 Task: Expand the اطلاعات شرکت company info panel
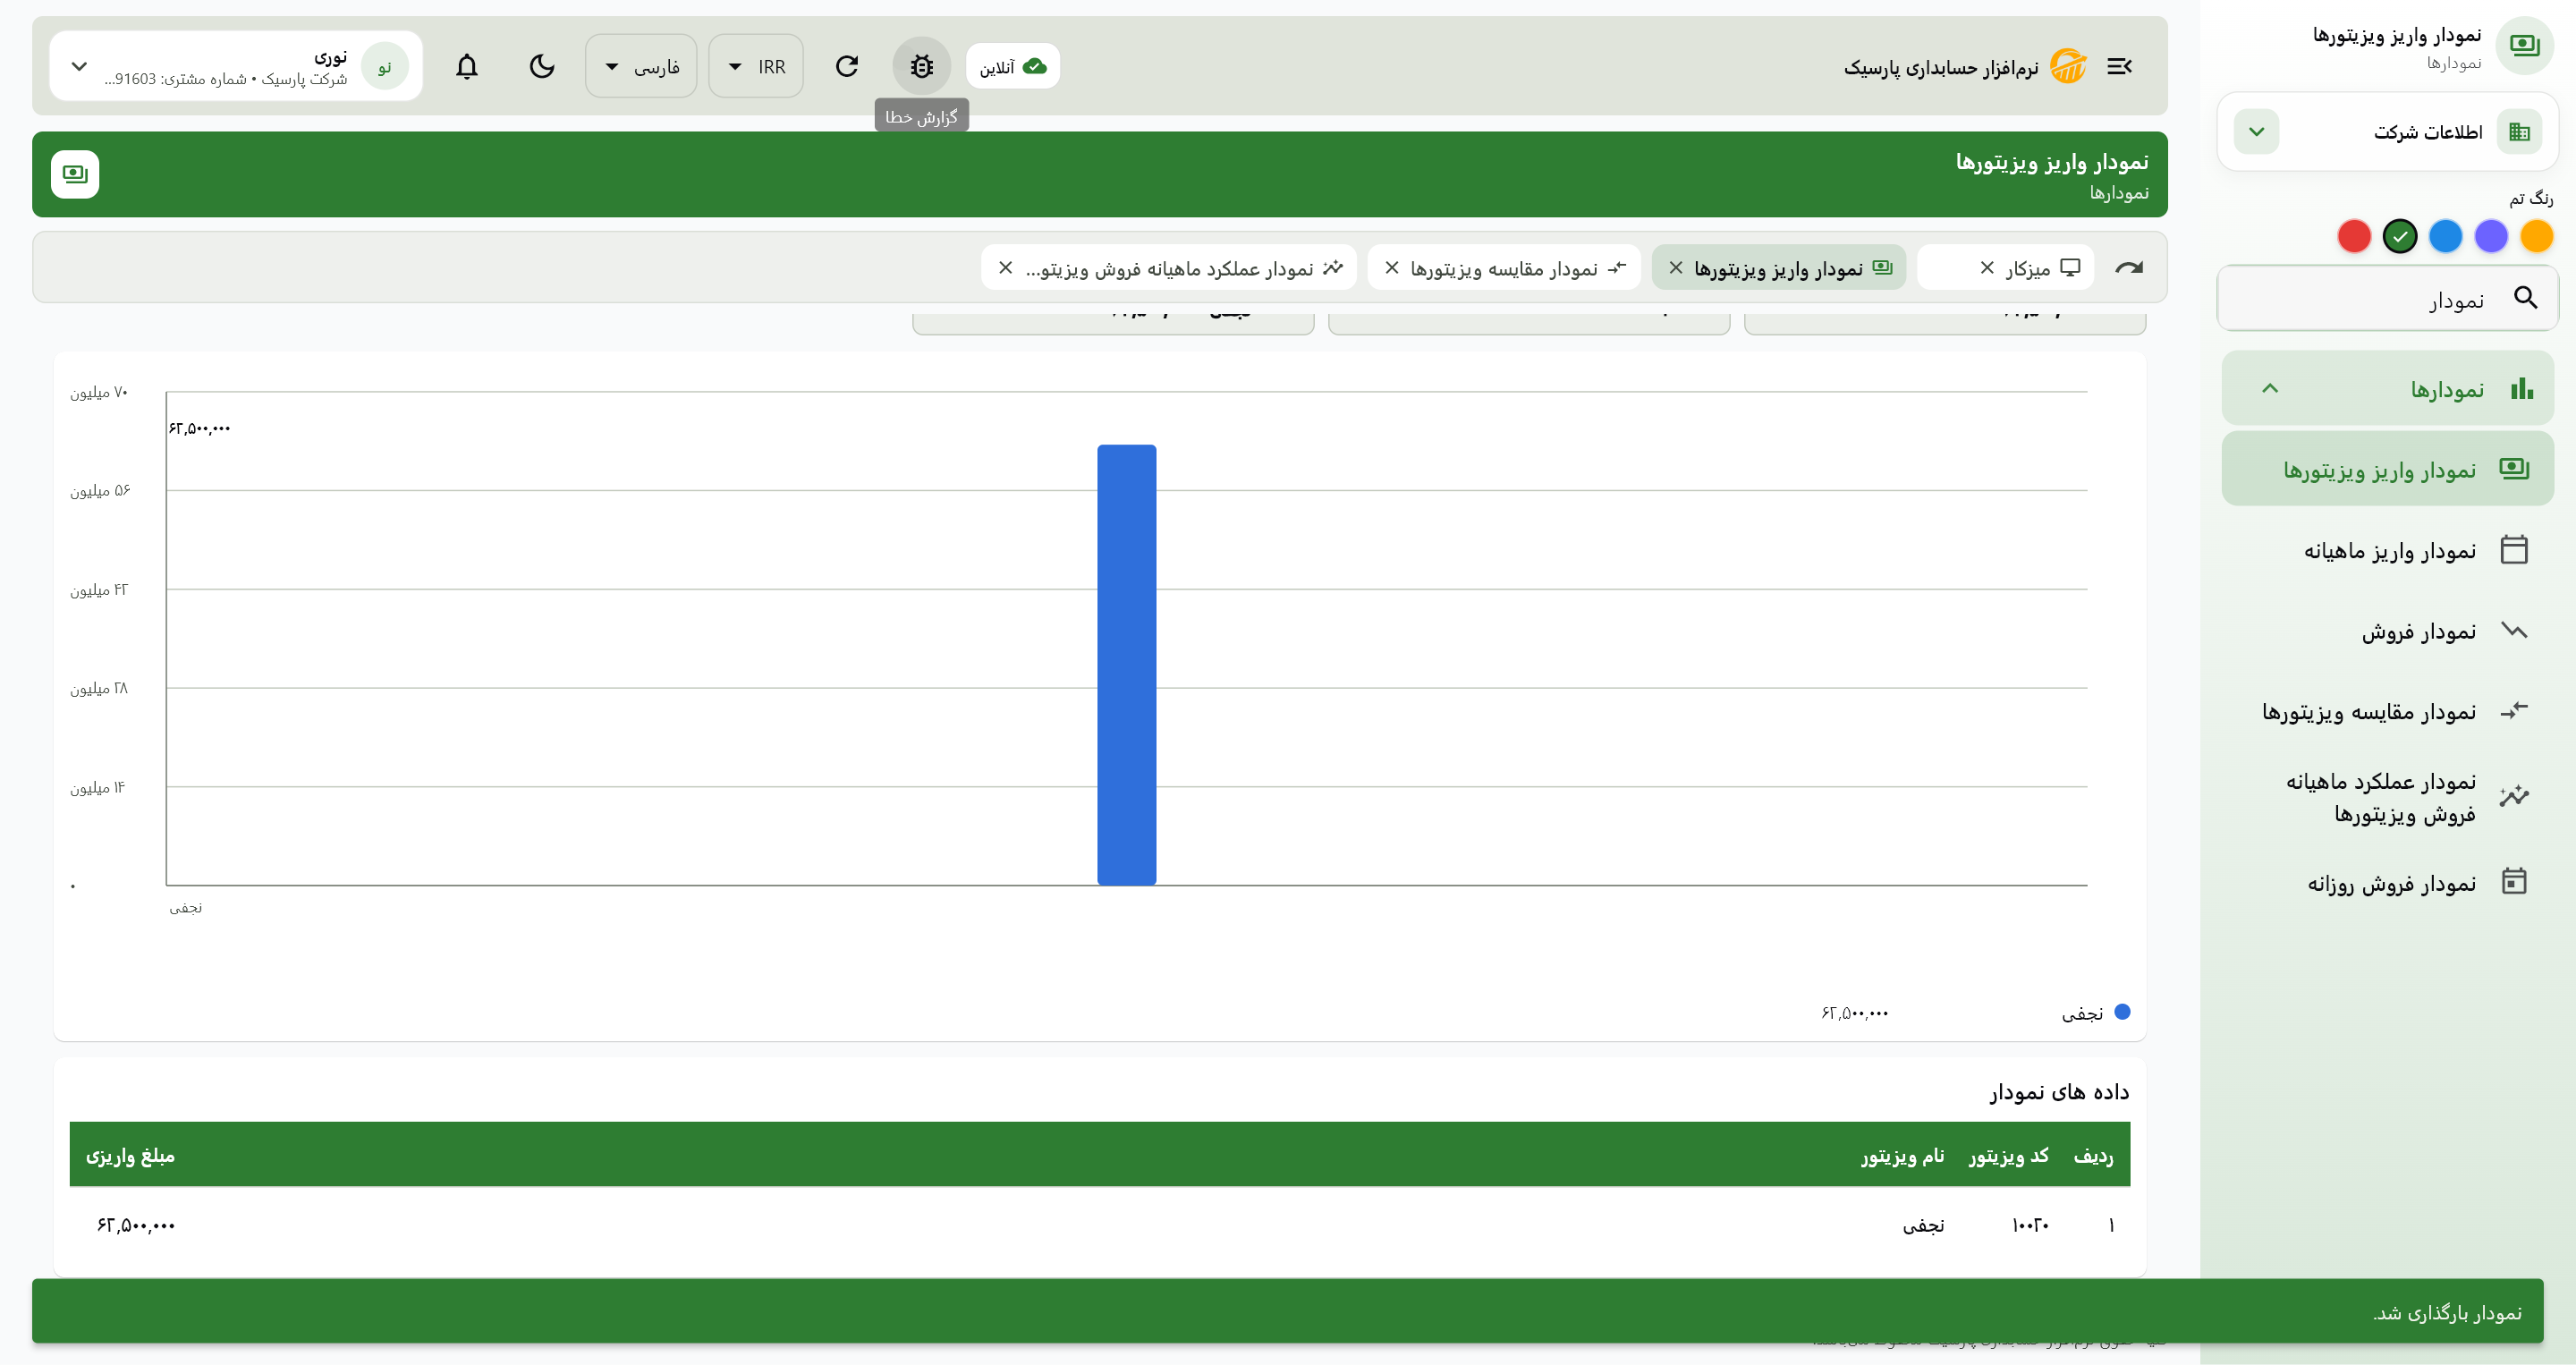(2257, 132)
